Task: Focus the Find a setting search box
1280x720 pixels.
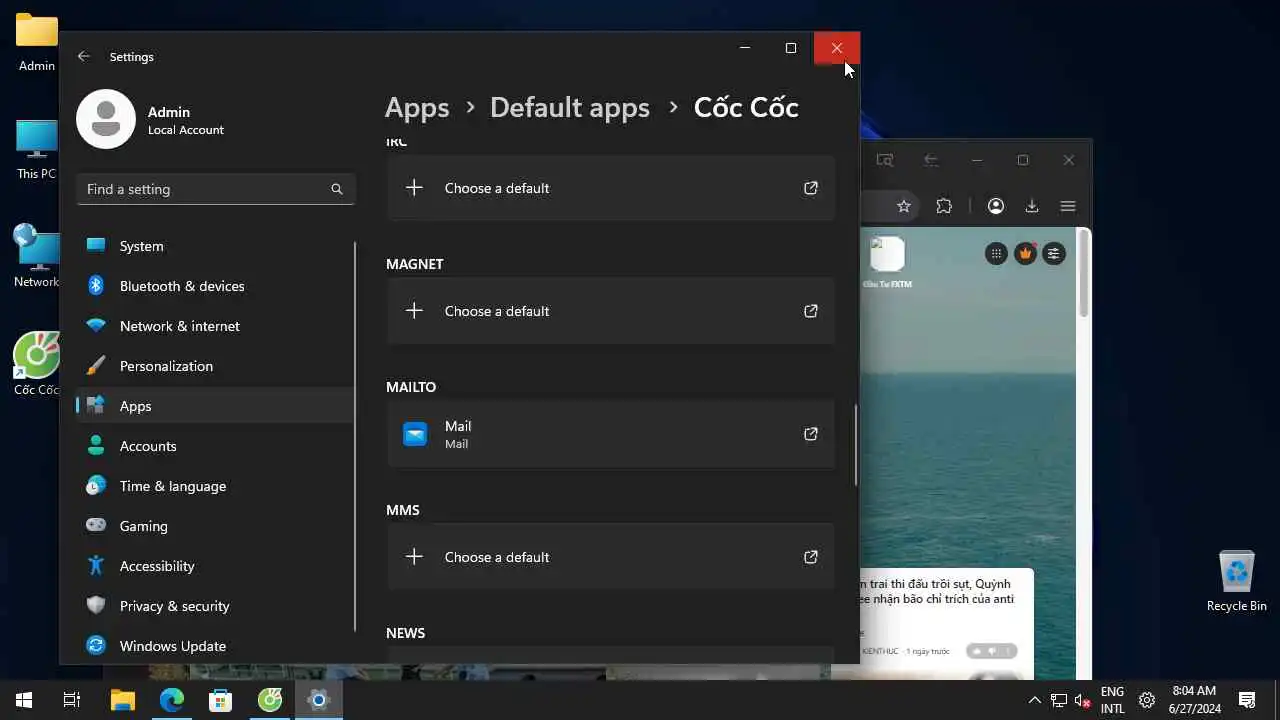Action: click(216, 189)
